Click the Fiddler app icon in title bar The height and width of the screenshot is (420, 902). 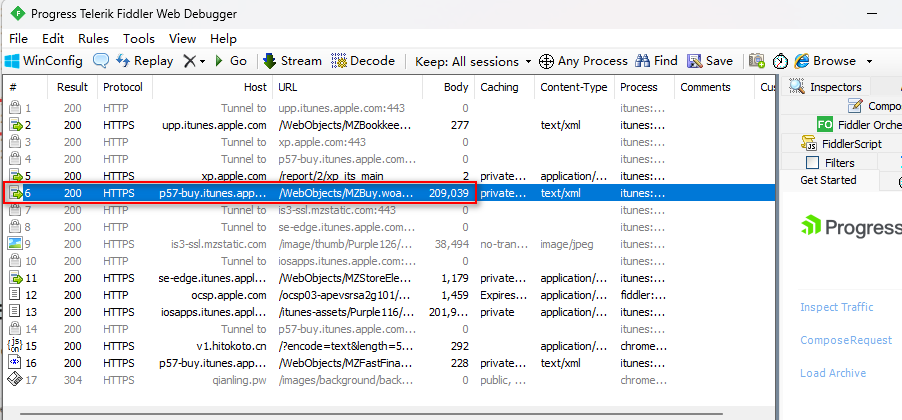tap(17, 13)
